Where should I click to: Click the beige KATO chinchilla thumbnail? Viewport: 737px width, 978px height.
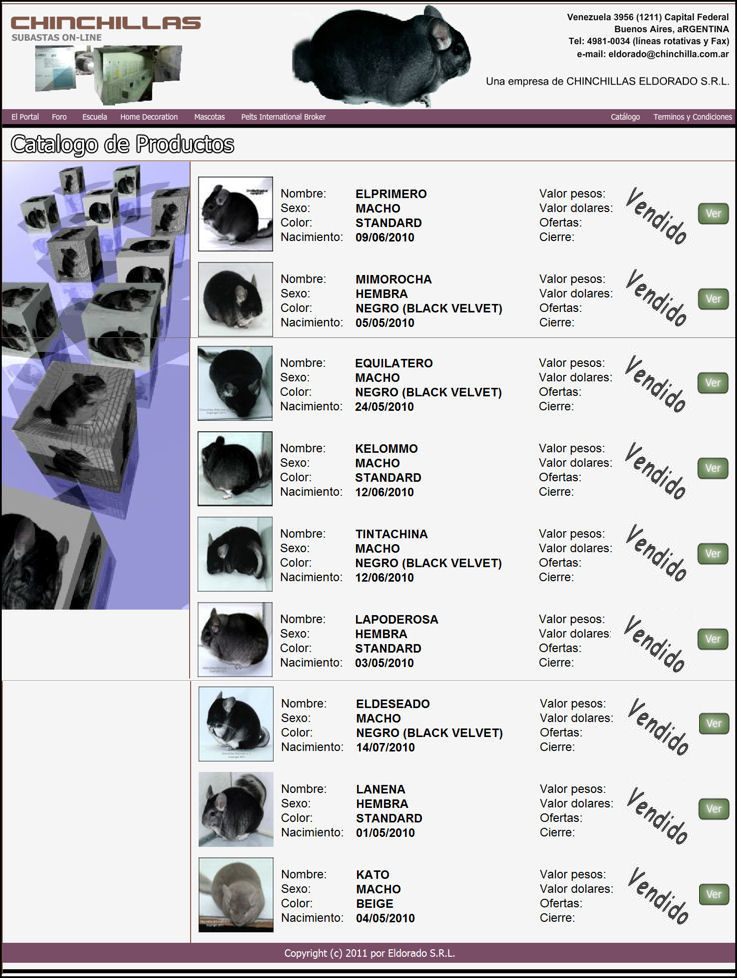[235, 894]
